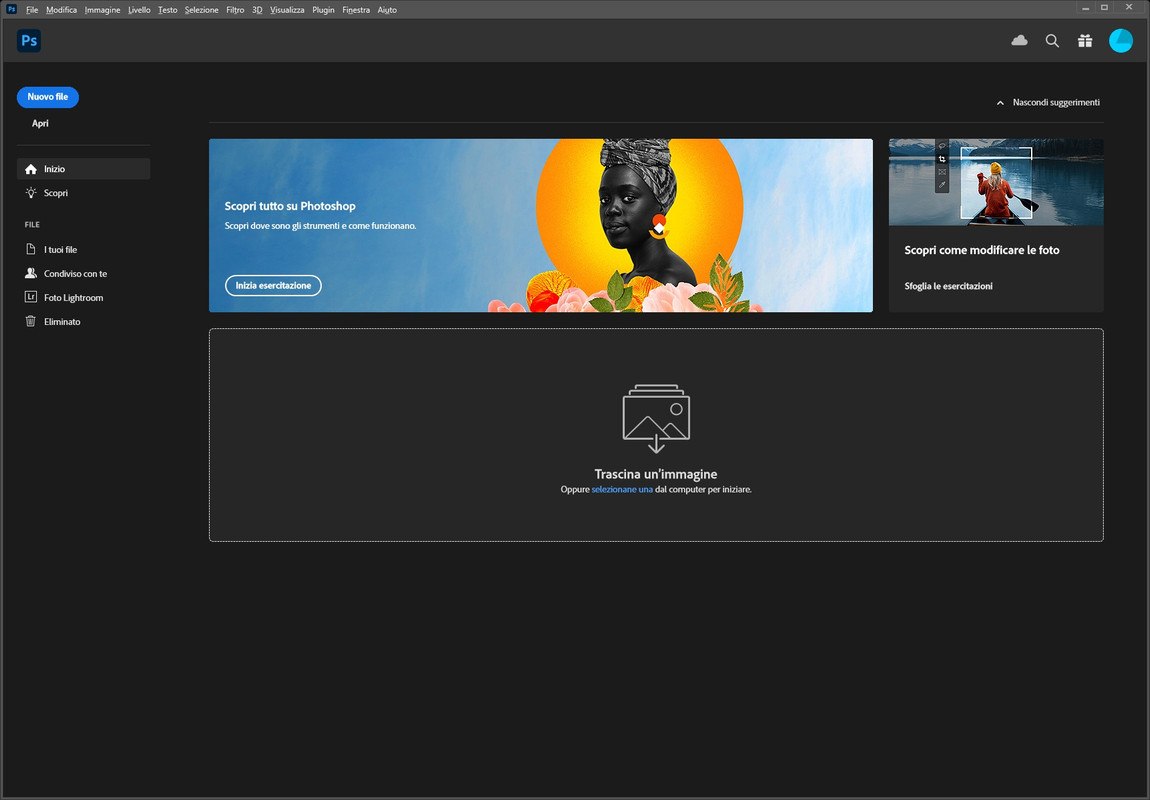Click the search magnifying glass icon

[x=1052, y=41]
